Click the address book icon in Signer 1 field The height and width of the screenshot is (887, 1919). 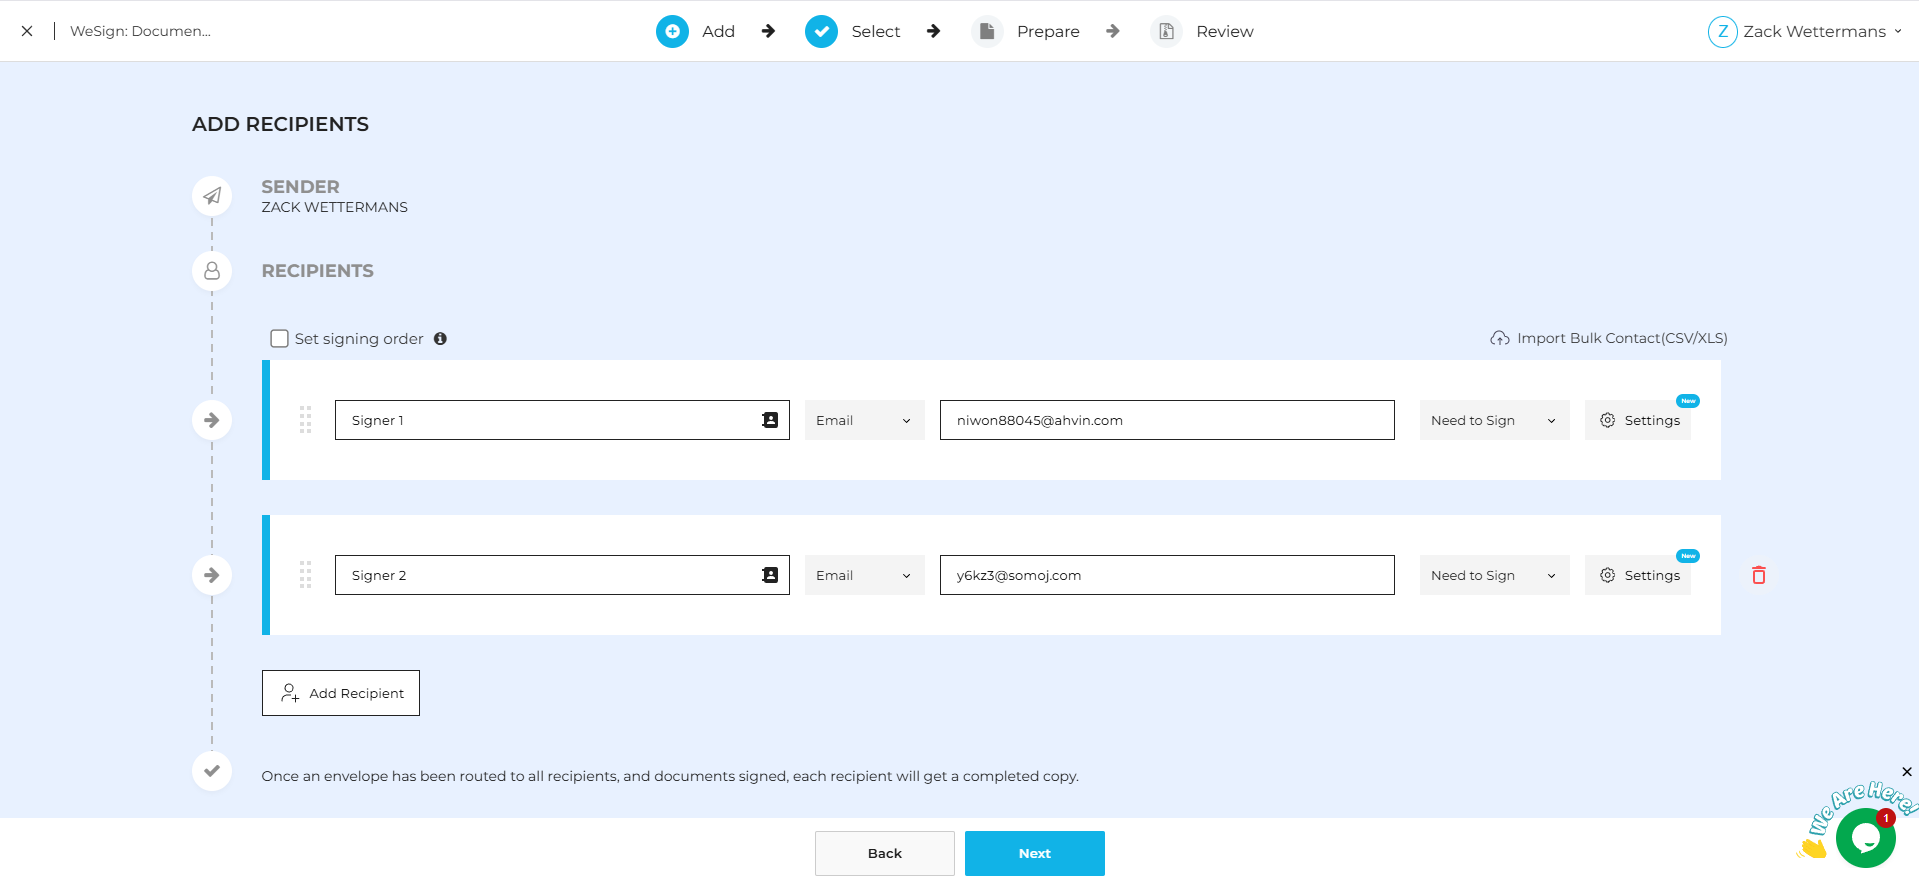coord(769,420)
